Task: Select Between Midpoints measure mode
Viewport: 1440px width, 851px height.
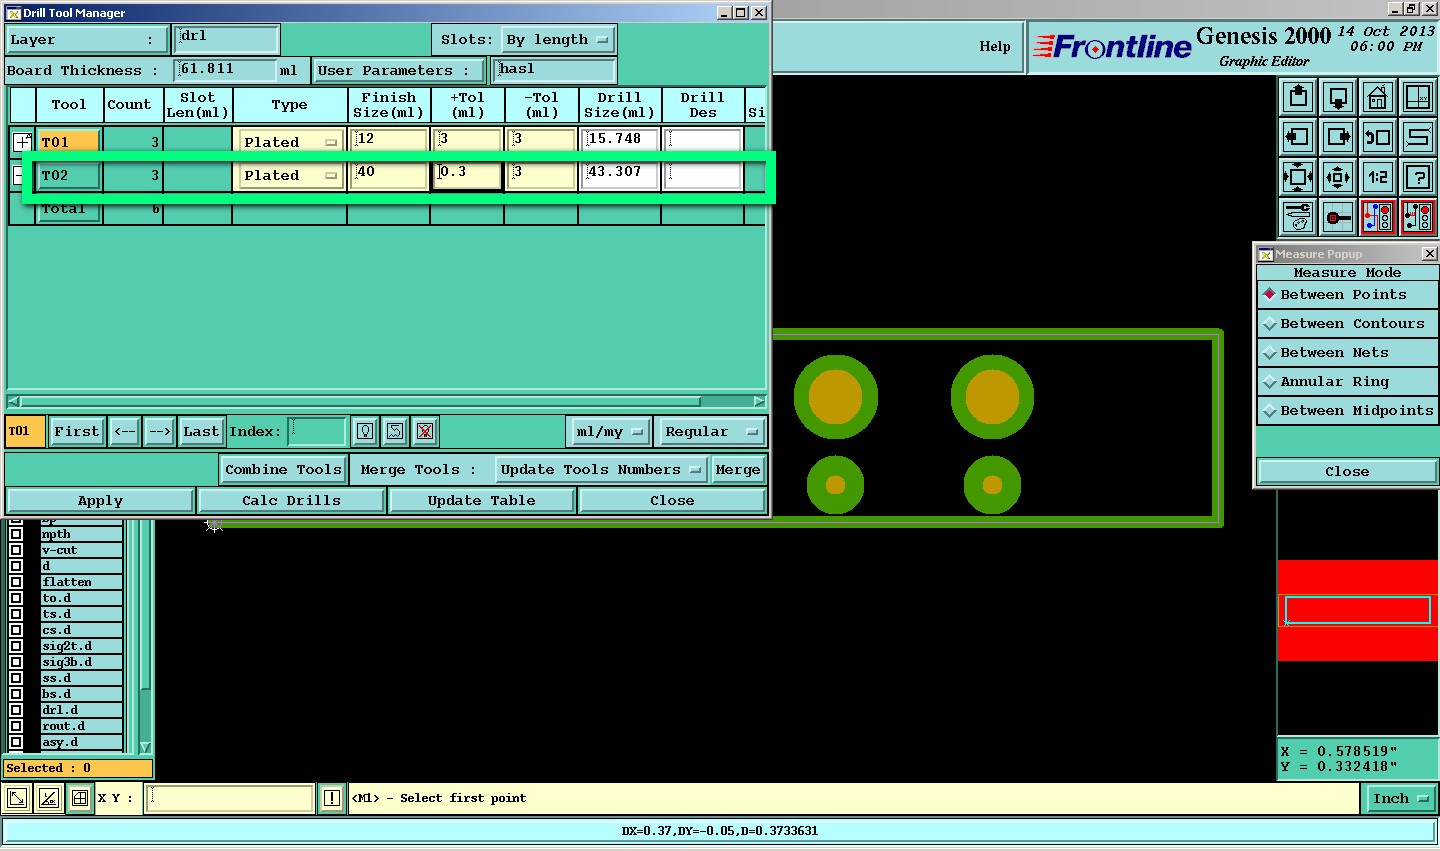Action: [x=1347, y=411]
